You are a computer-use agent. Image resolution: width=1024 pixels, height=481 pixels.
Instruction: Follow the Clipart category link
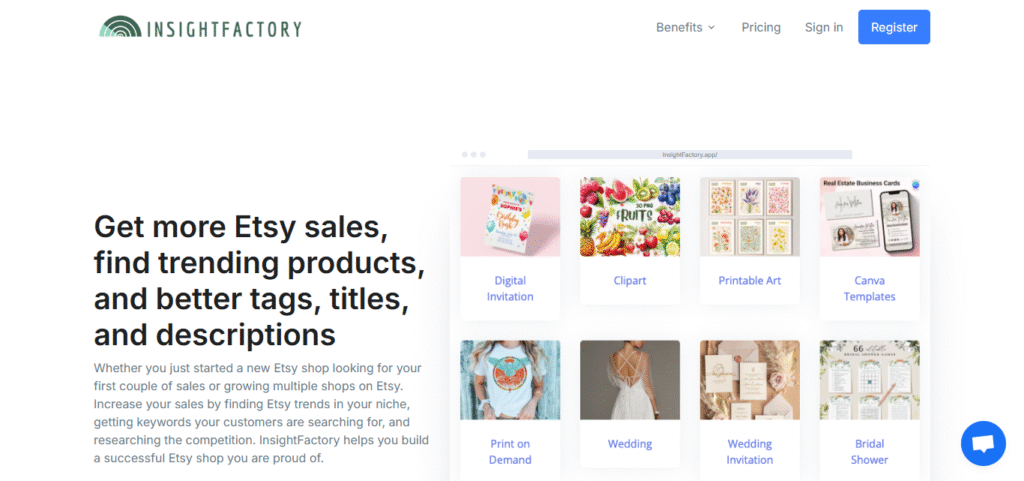point(630,281)
